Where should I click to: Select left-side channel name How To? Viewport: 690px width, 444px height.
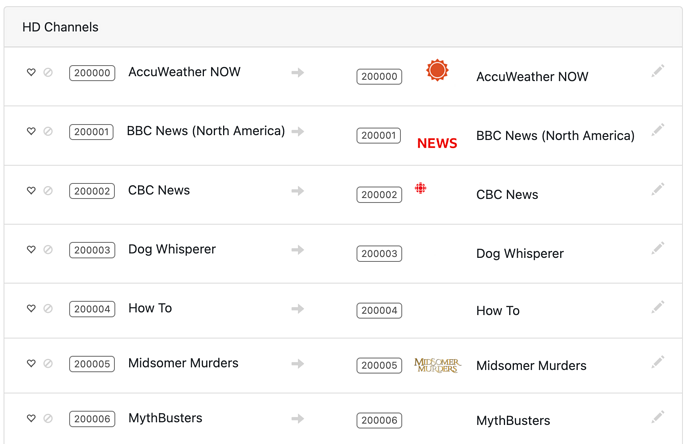pyautogui.click(x=150, y=308)
